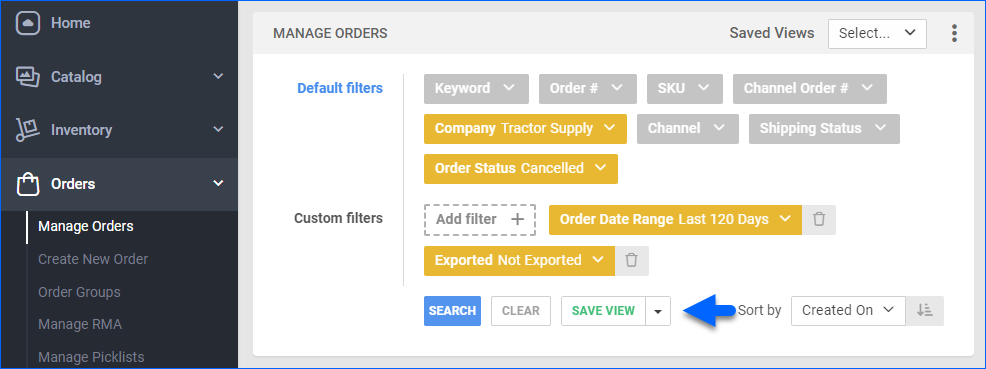Click the Inventory hand-truck icon
Image resolution: width=986 pixels, height=369 pixels.
(27, 130)
